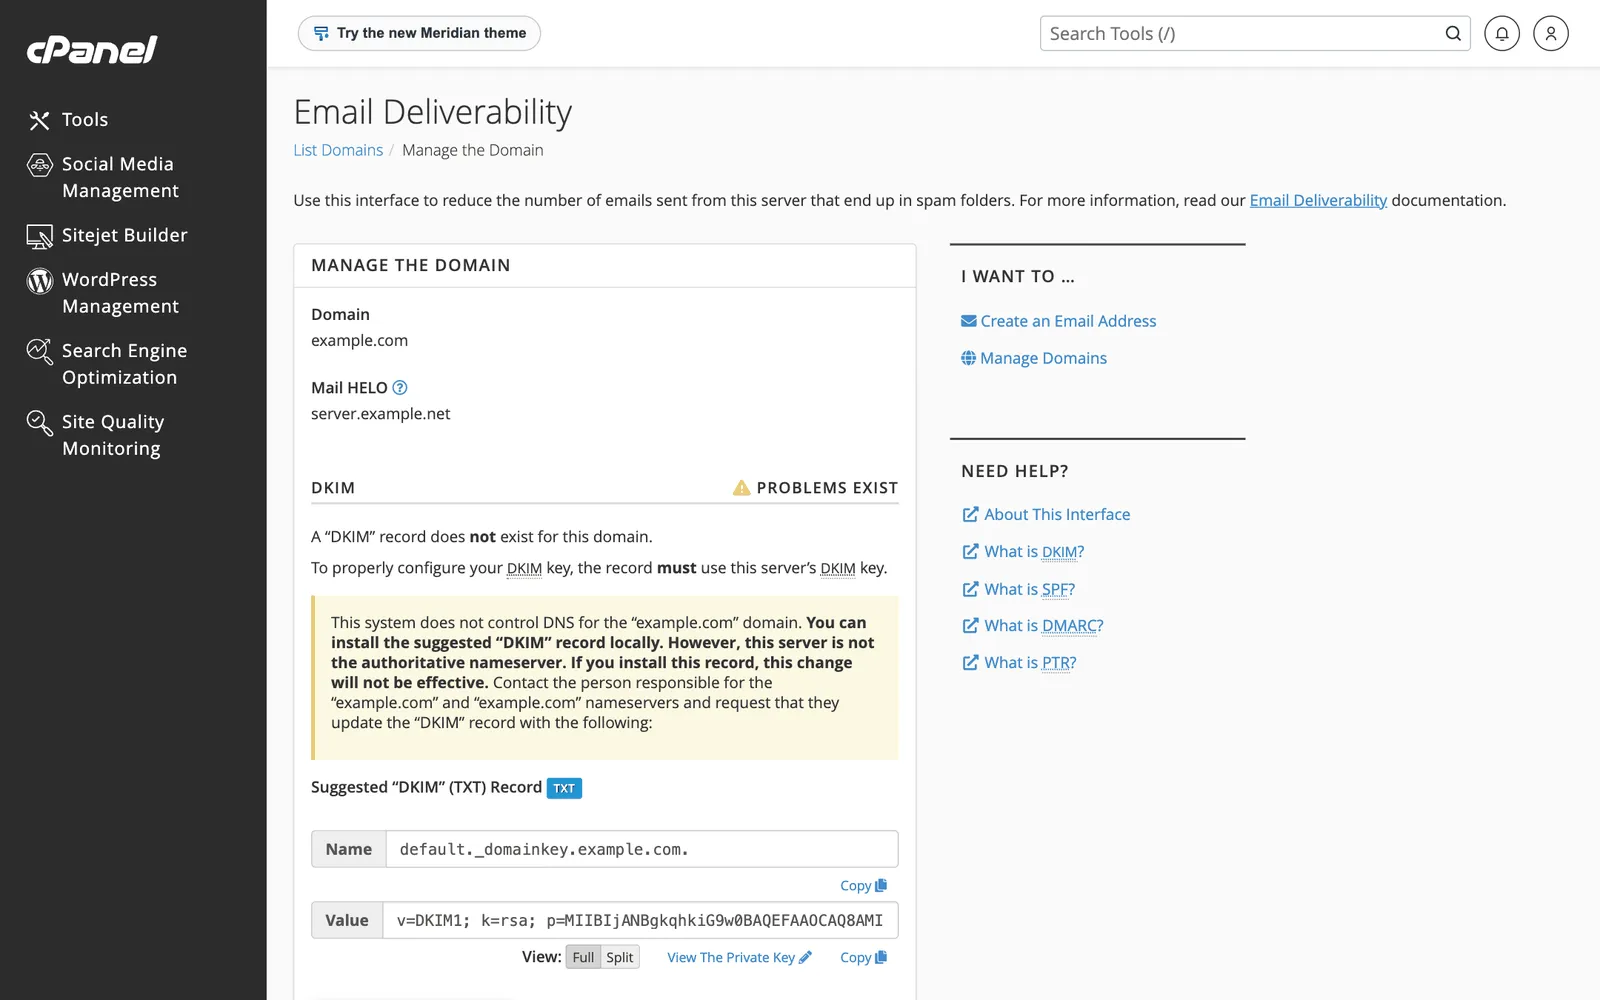The height and width of the screenshot is (1000, 1600).
Task: Open notifications bell icon
Action: click(1502, 33)
